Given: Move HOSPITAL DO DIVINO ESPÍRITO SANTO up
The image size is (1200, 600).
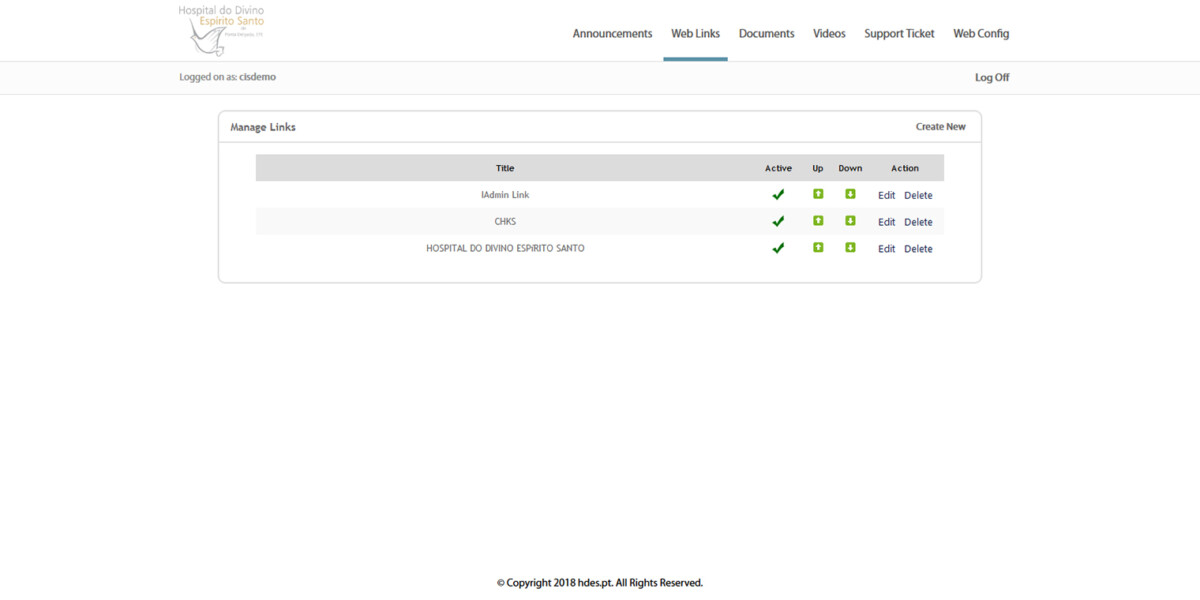Looking at the screenshot, I should (817, 247).
